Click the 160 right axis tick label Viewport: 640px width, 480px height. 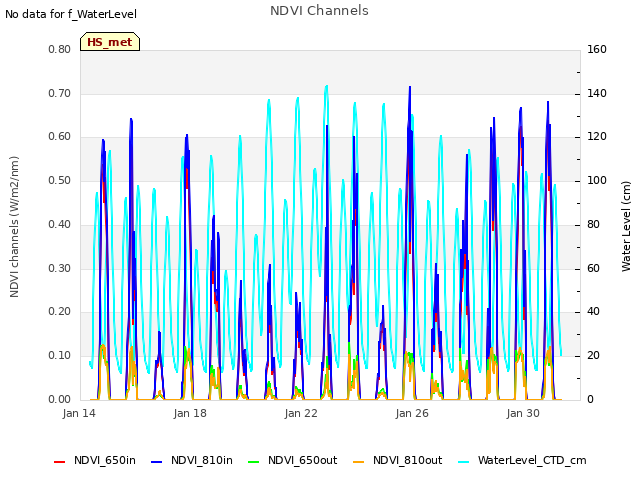tap(597, 50)
